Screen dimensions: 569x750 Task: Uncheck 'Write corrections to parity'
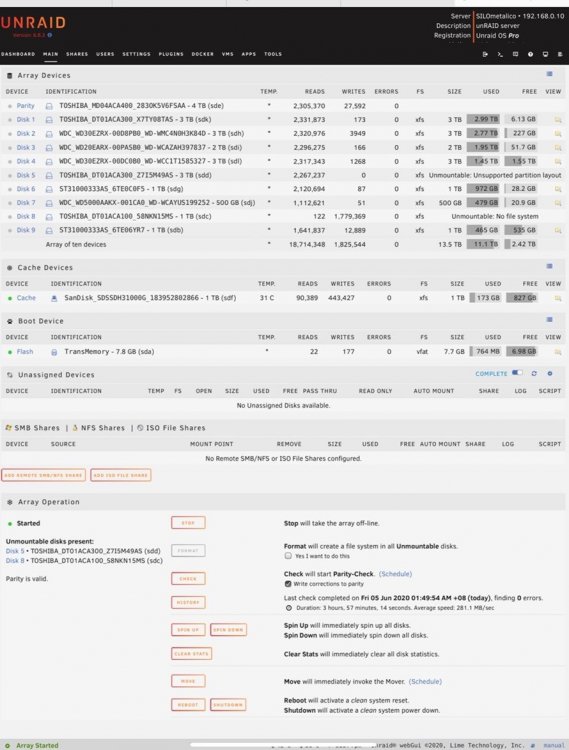click(288, 584)
